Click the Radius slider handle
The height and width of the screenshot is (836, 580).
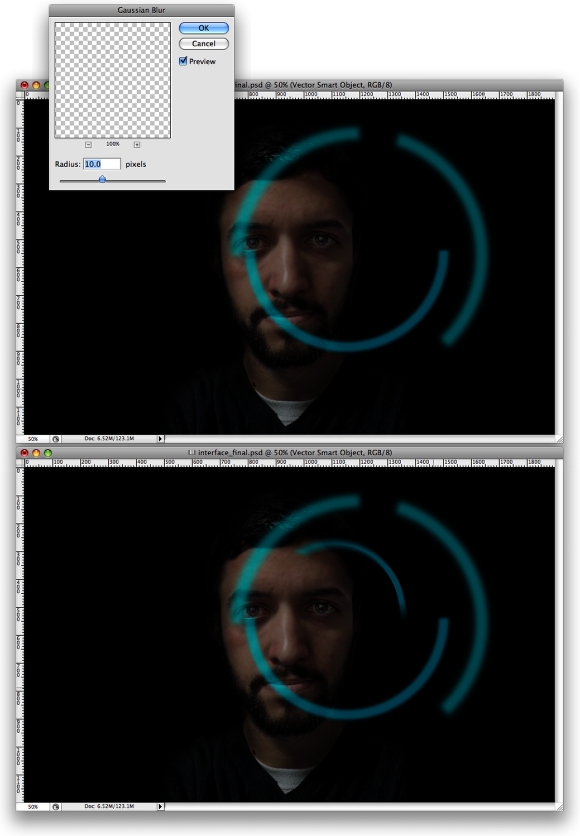pos(102,180)
